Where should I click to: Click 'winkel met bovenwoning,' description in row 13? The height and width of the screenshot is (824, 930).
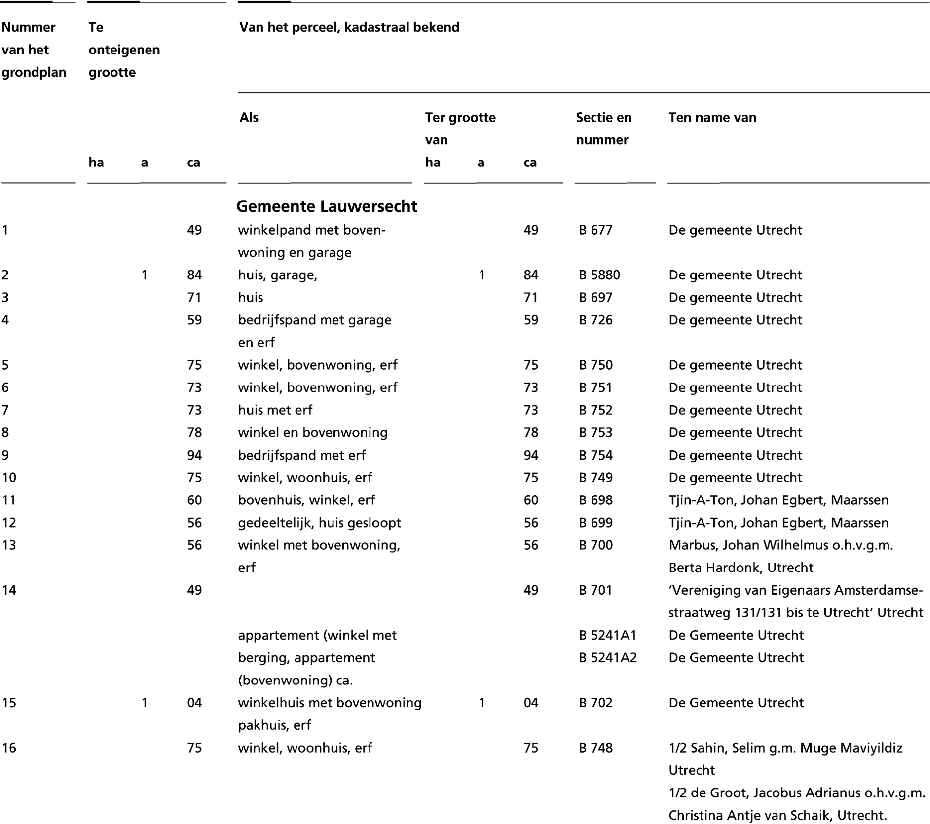(x=319, y=546)
